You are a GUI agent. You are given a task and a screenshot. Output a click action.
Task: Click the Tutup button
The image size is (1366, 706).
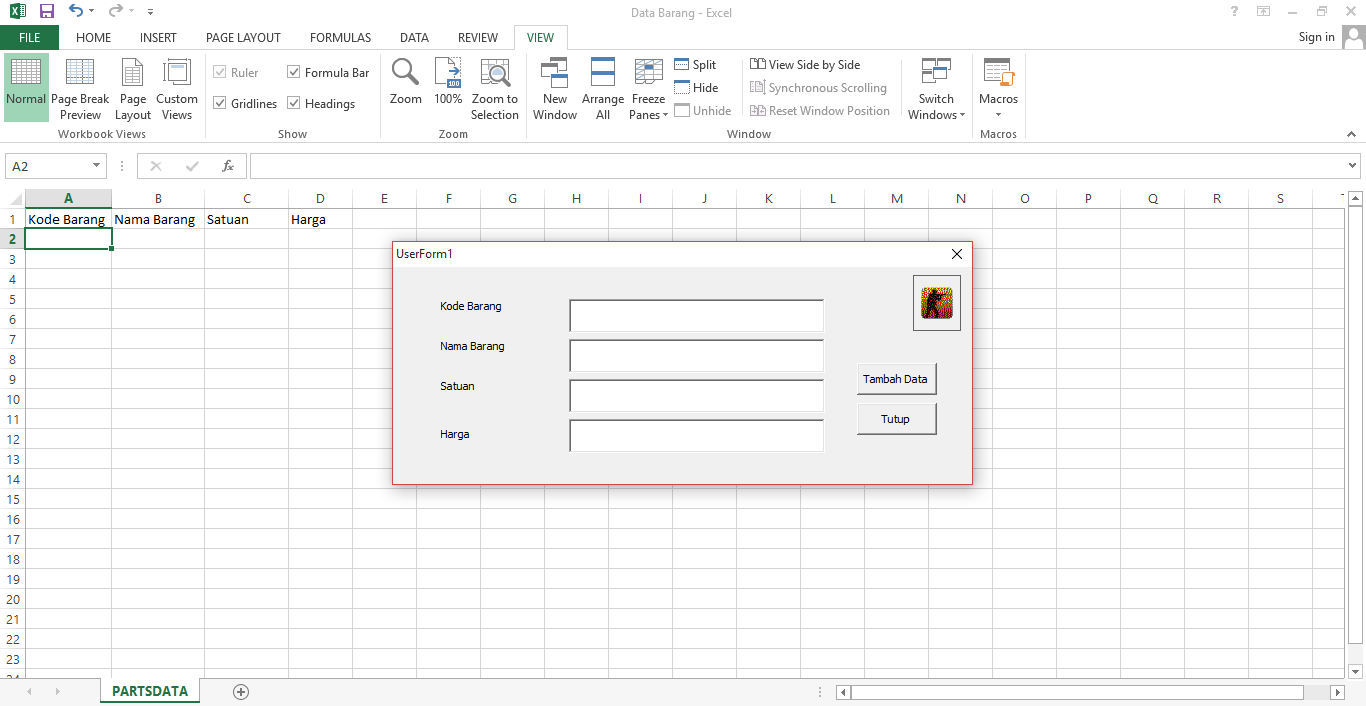tap(896, 418)
